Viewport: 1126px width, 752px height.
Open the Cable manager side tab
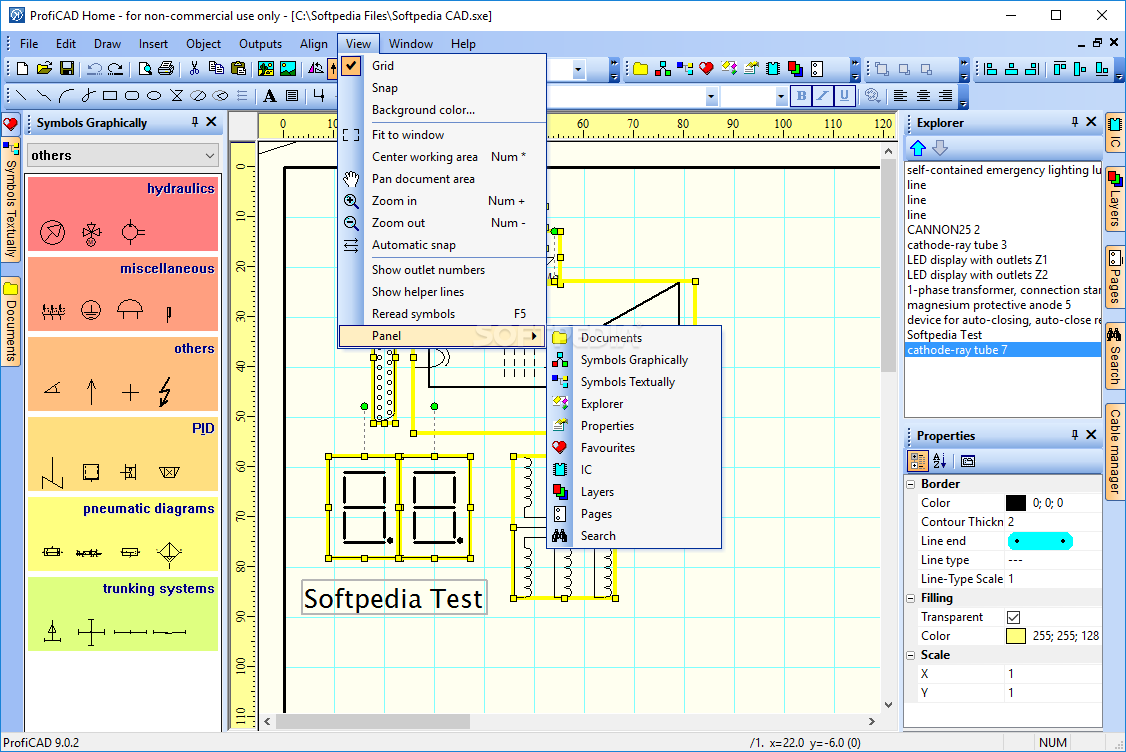(1115, 451)
